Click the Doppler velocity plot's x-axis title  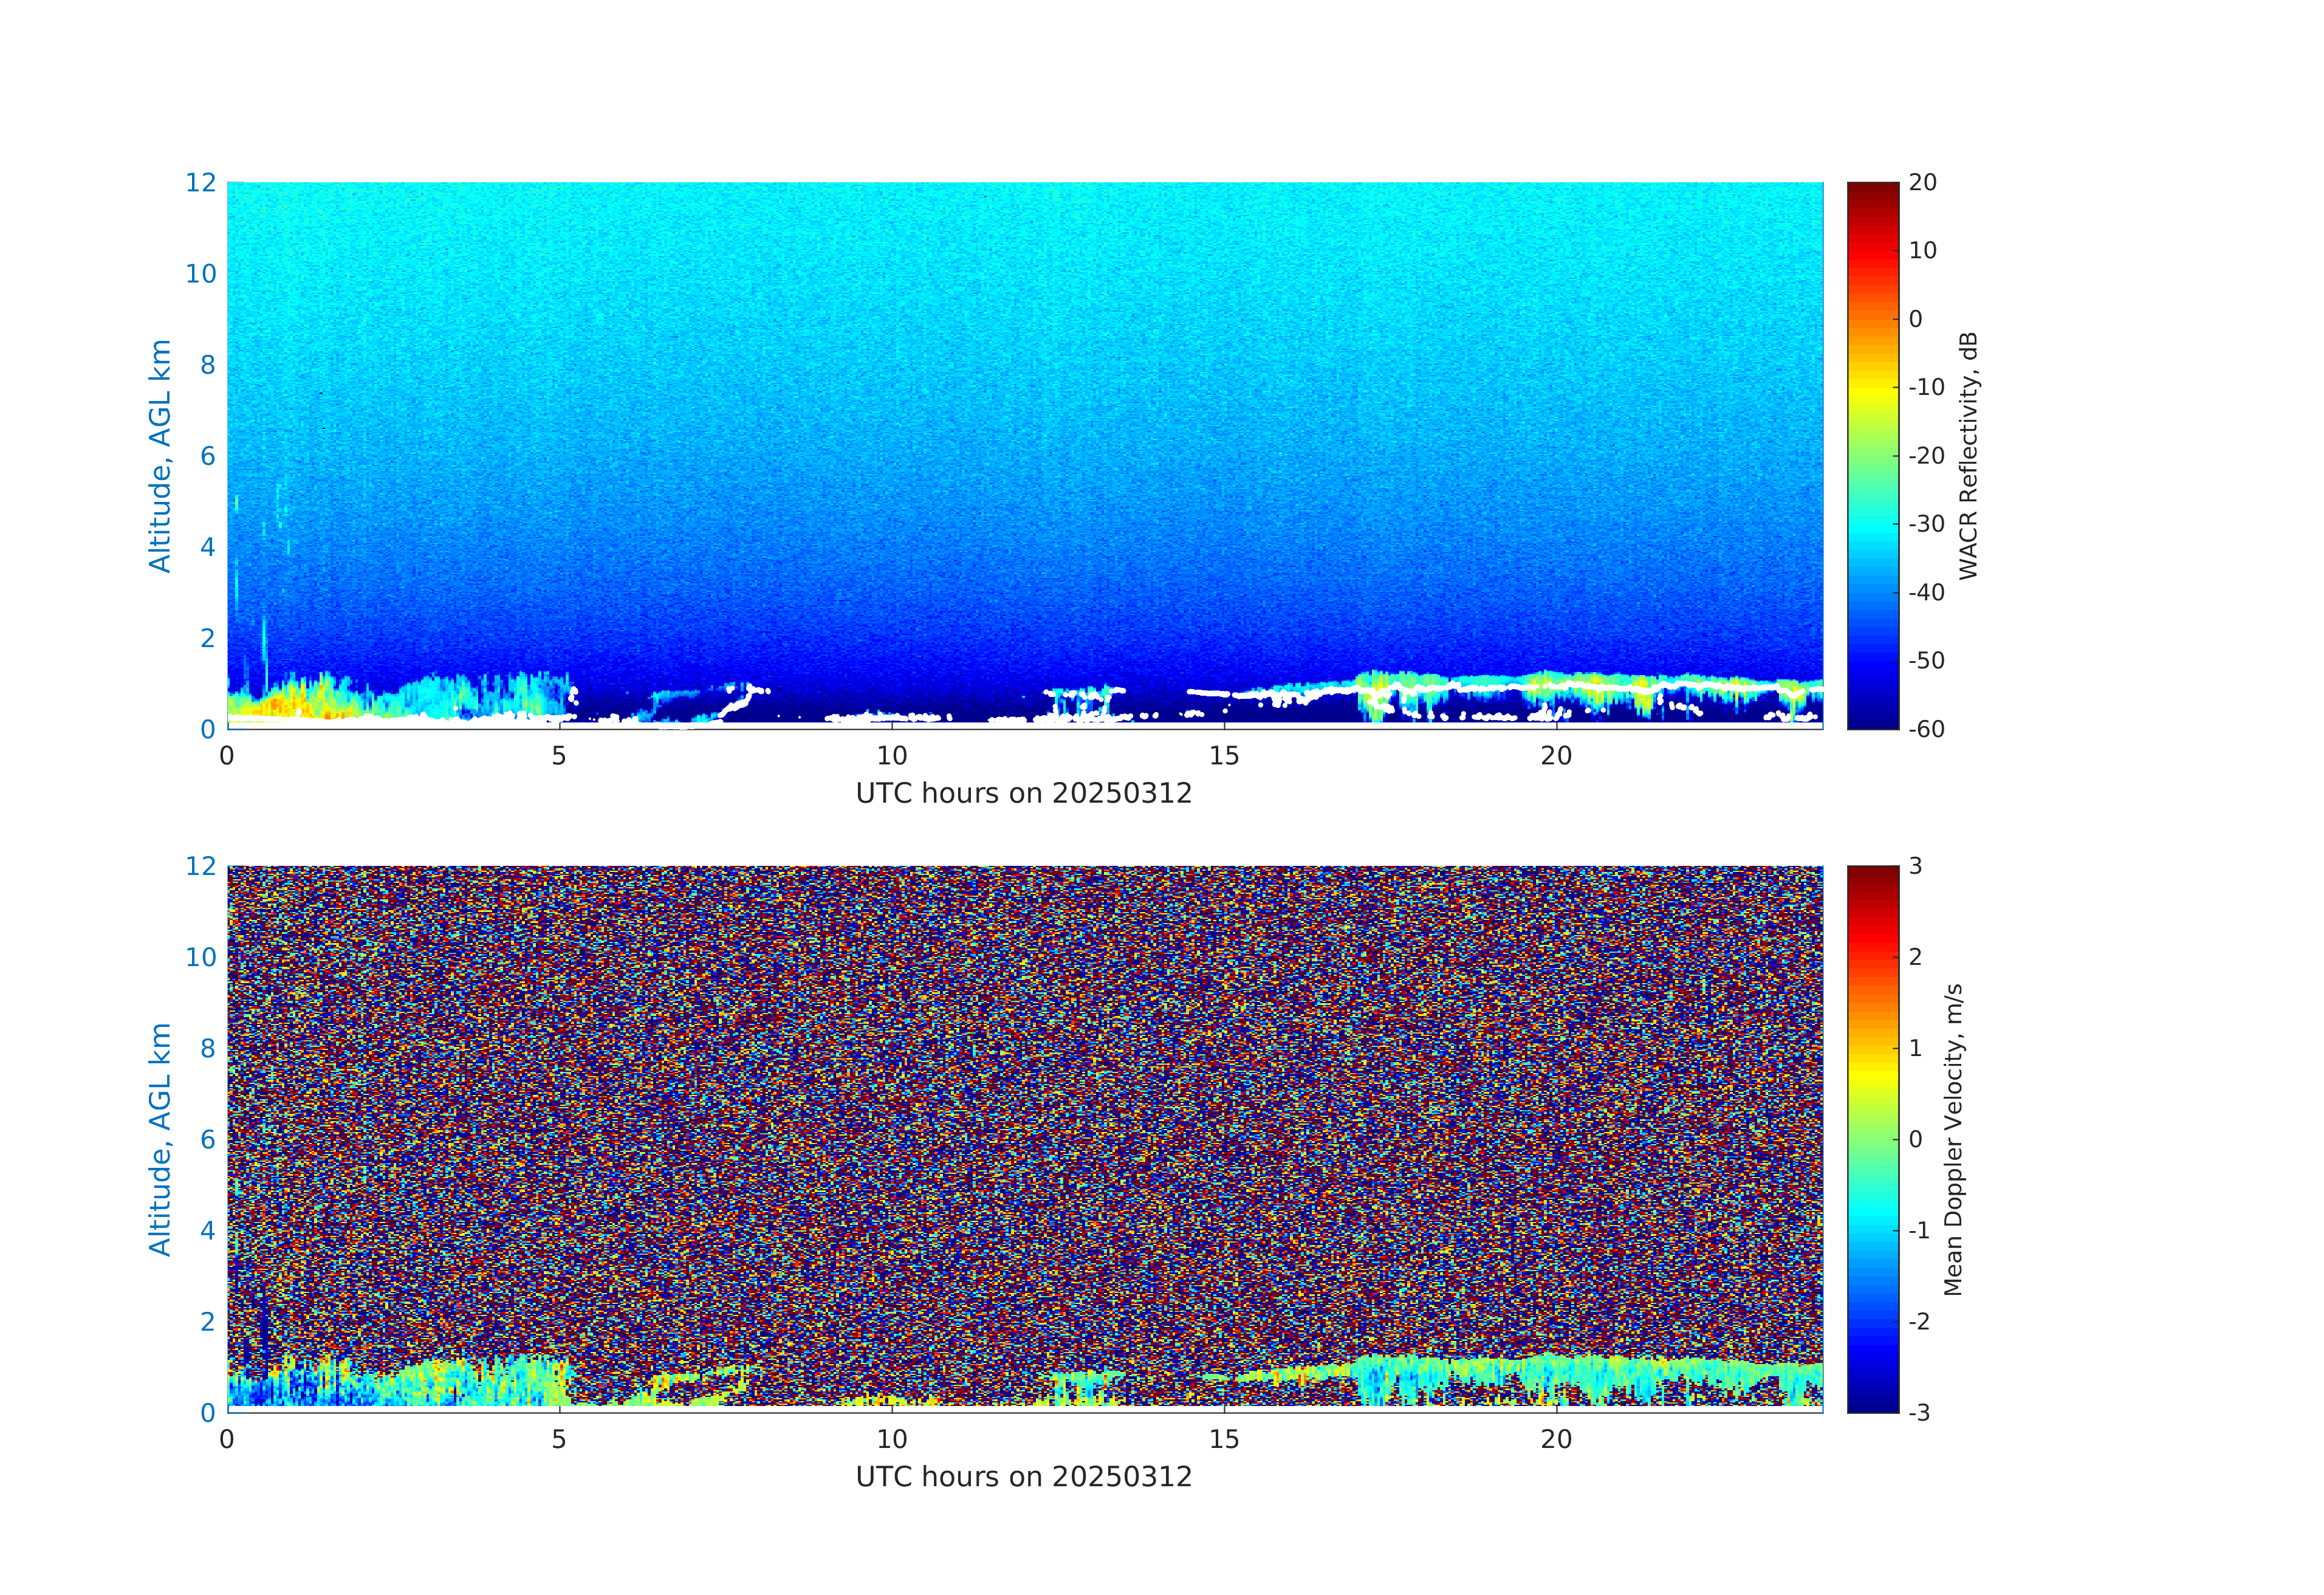pyautogui.click(x=1023, y=1476)
